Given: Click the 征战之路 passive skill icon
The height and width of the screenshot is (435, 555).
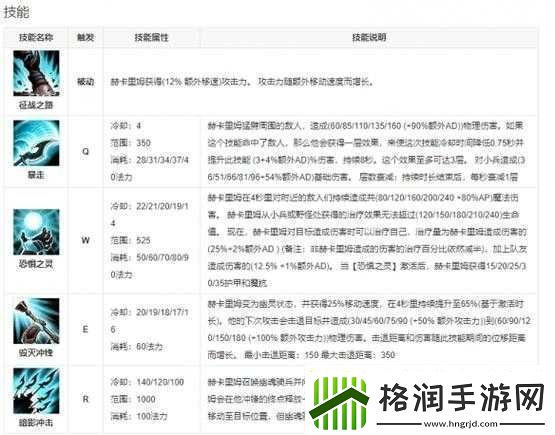Looking at the screenshot, I should (x=36, y=73).
